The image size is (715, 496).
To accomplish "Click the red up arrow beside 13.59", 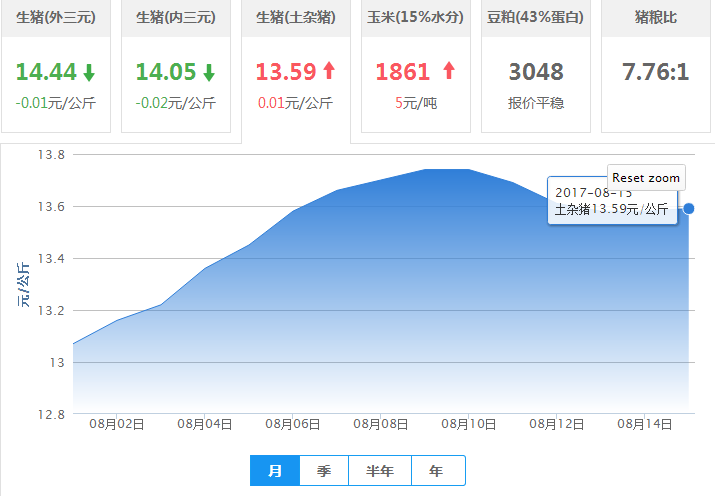I will [x=329, y=71].
